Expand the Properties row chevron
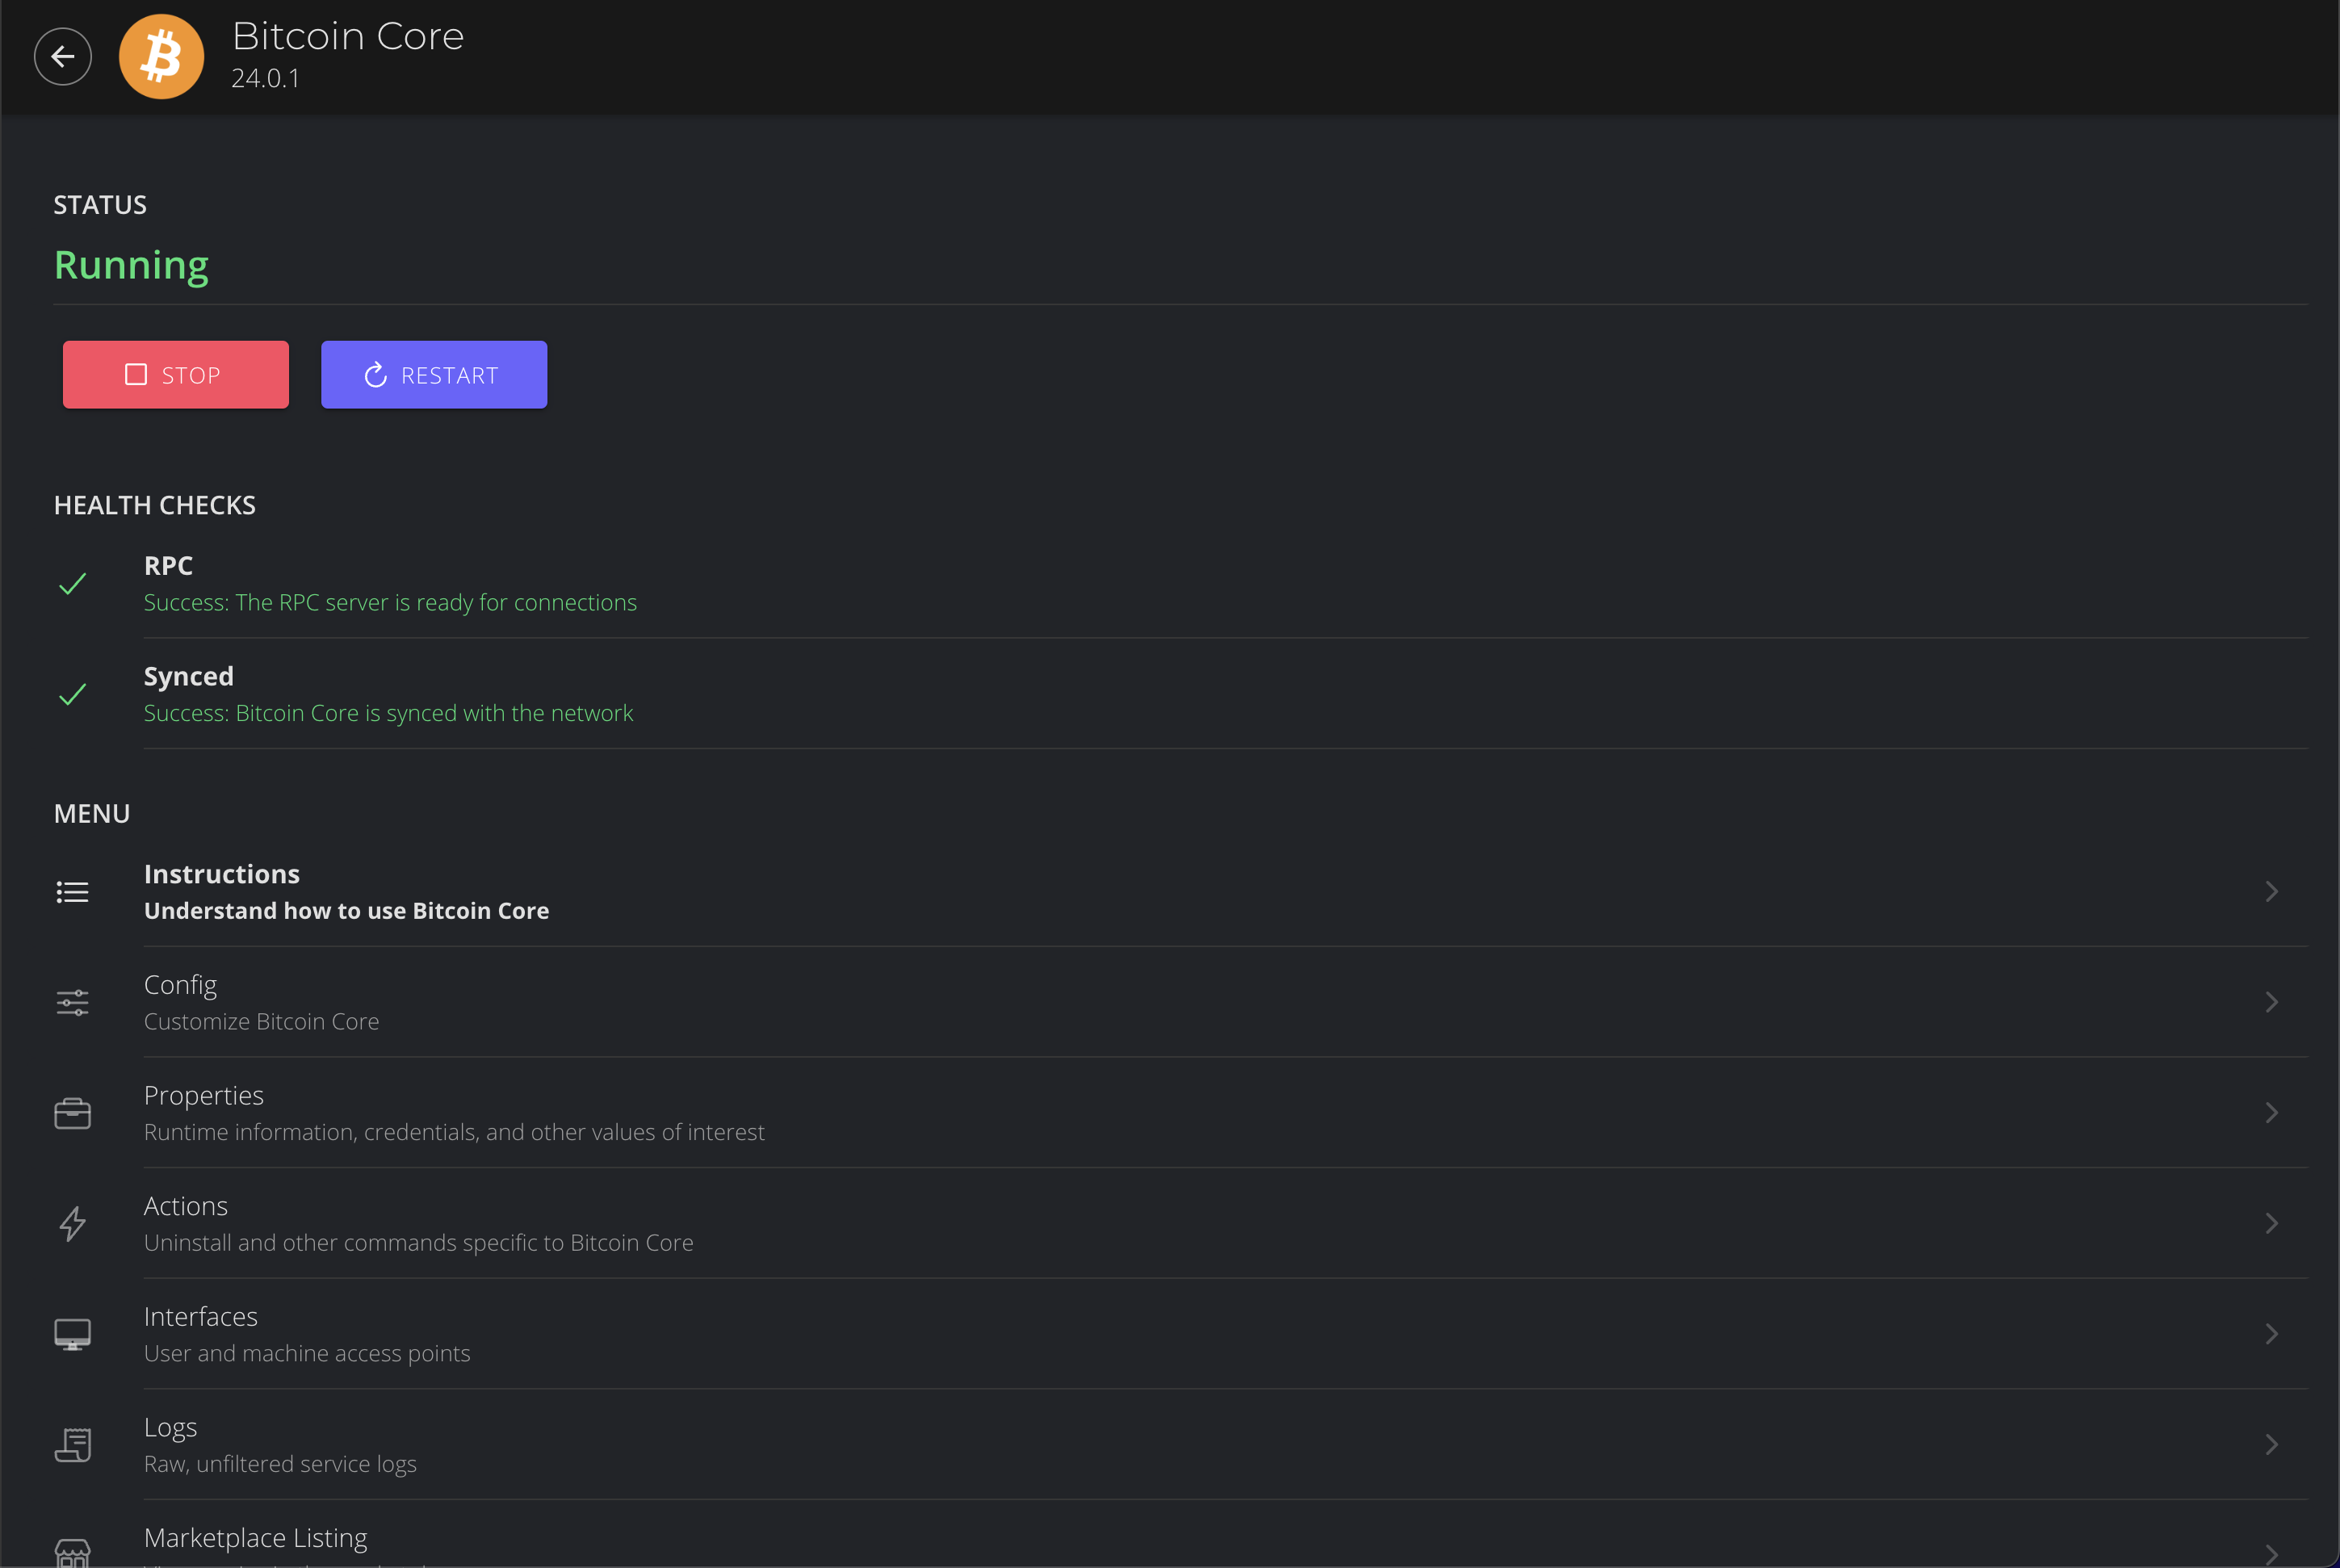The image size is (2340, 1568). pos(2271,1113)
